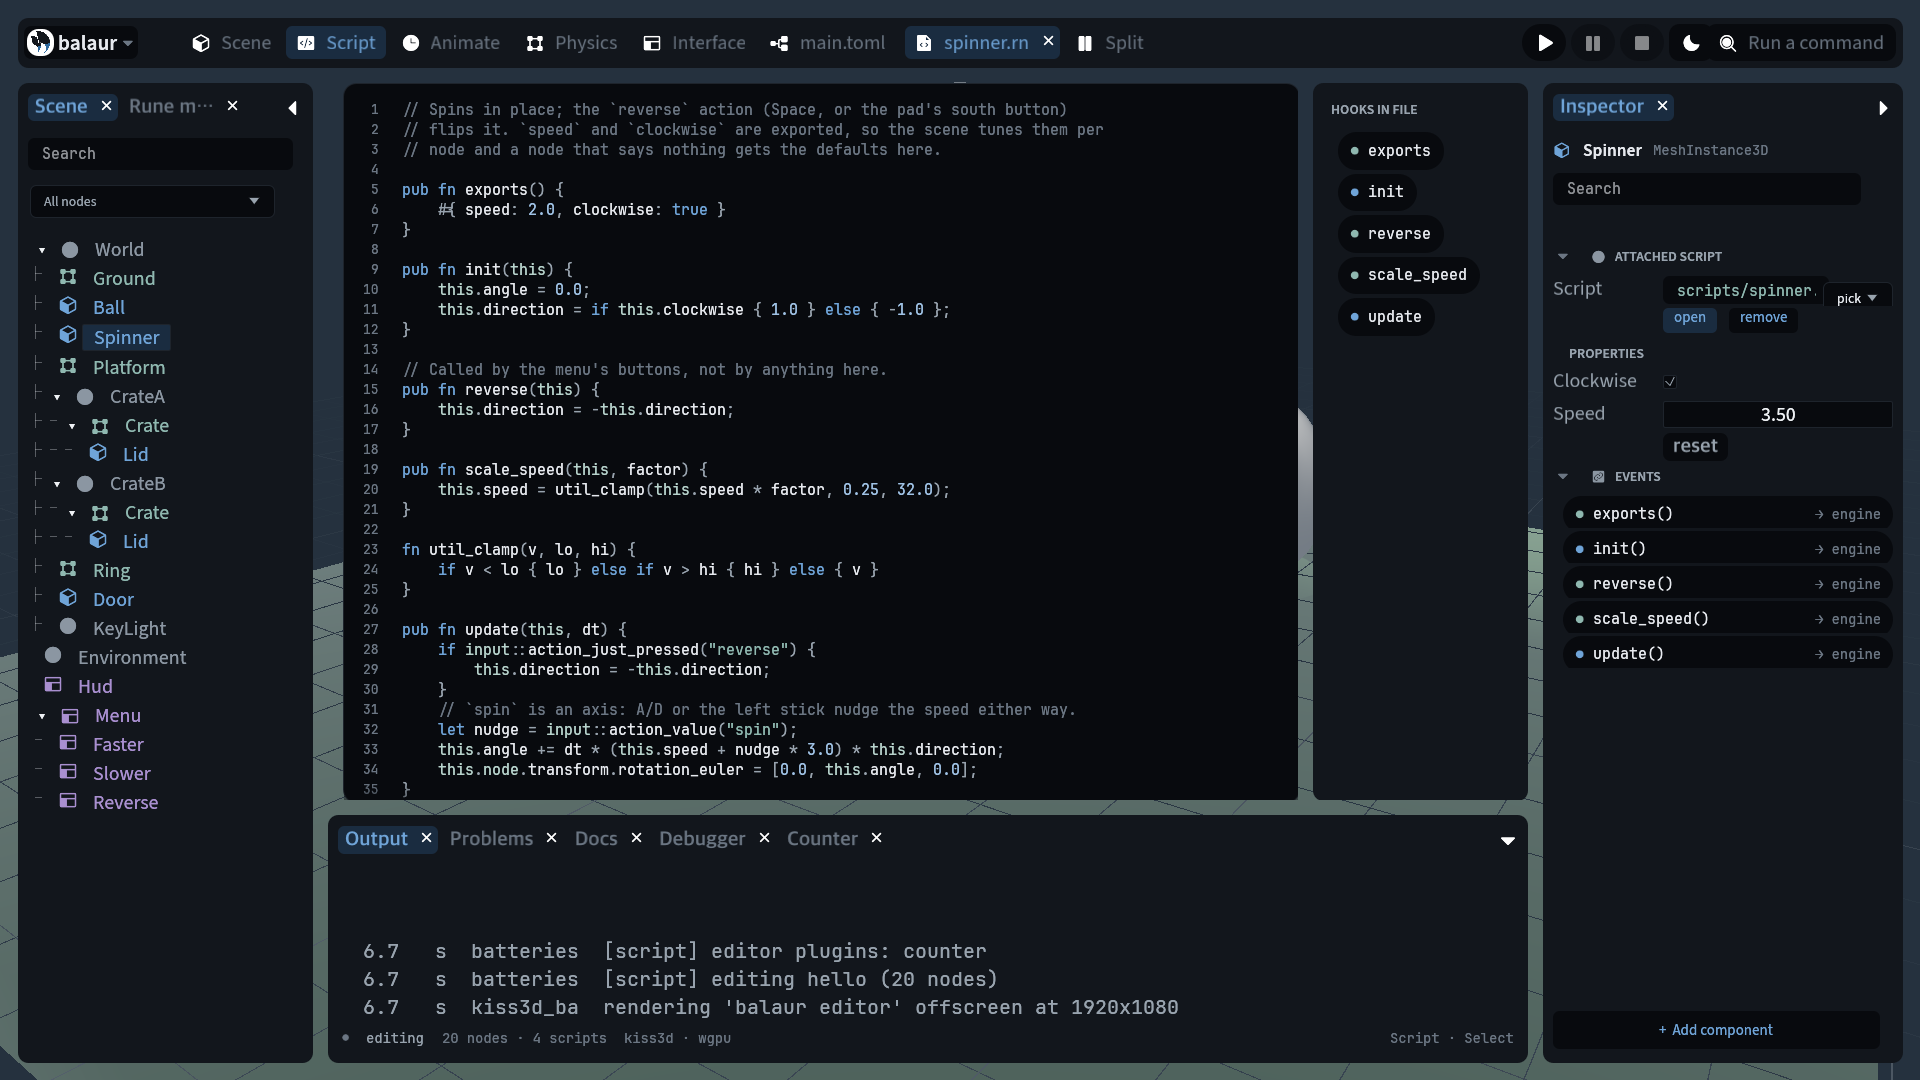Jump to the exports hook
This screenshot has height=1080, width=1920.
(x=1390, y=151)
